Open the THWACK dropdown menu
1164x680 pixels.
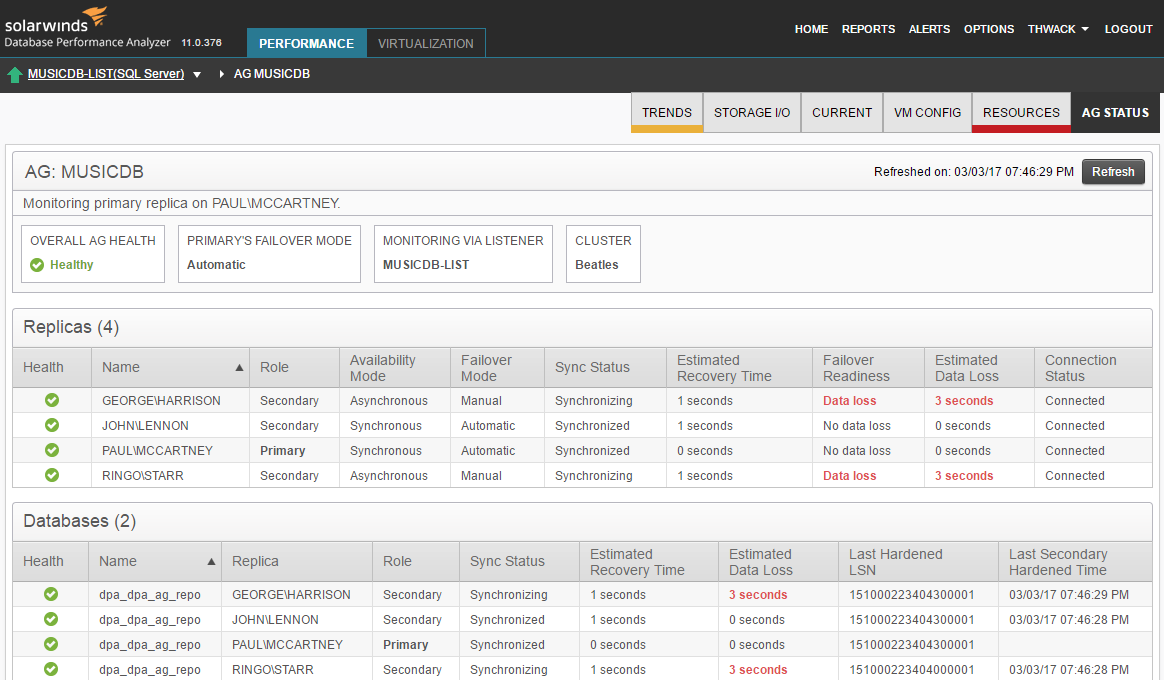[x=1058, y=29]
